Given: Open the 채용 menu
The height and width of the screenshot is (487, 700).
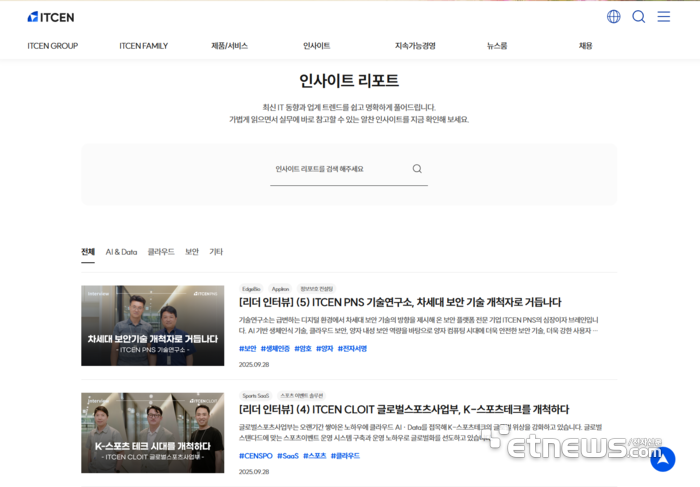Looking at the screenshot, I should 585,46.
